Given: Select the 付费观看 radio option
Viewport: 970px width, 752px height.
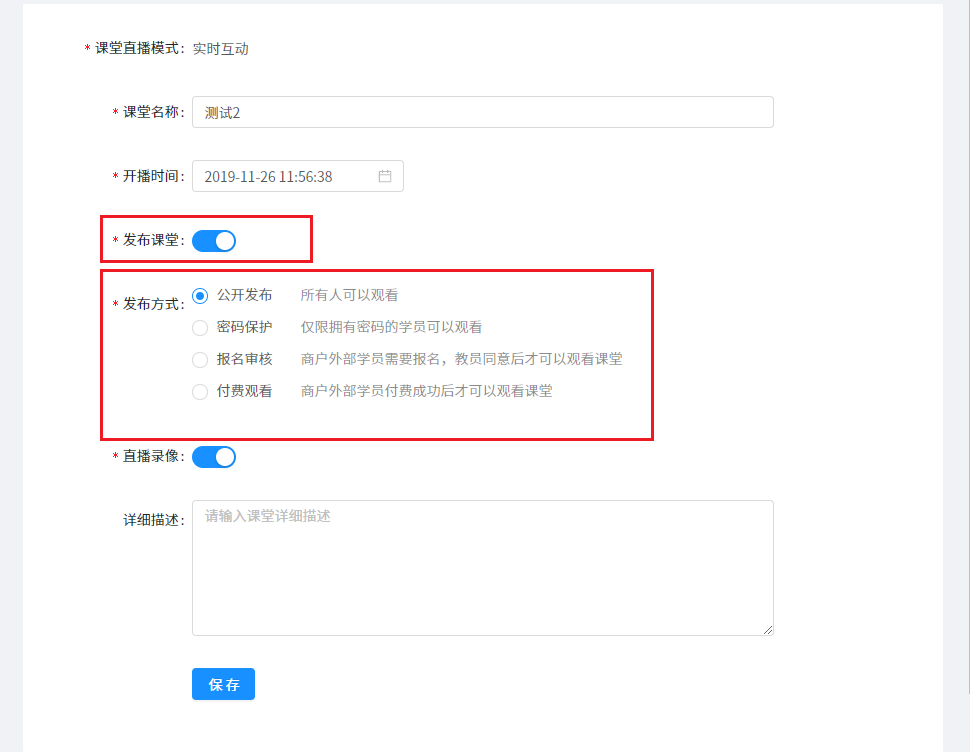Looking at the screenshot, I should pos(200,391).
